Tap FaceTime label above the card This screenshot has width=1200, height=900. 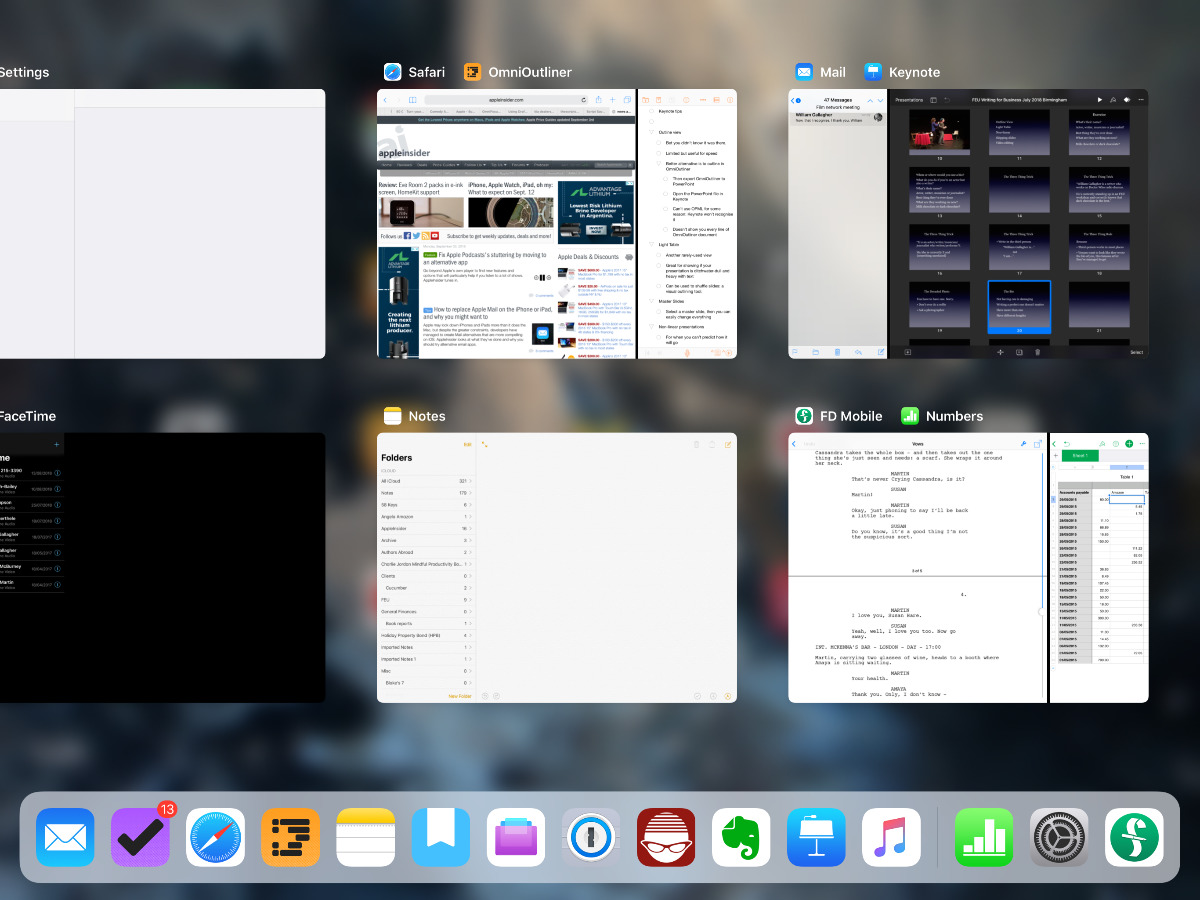click(x=28, y=416)
